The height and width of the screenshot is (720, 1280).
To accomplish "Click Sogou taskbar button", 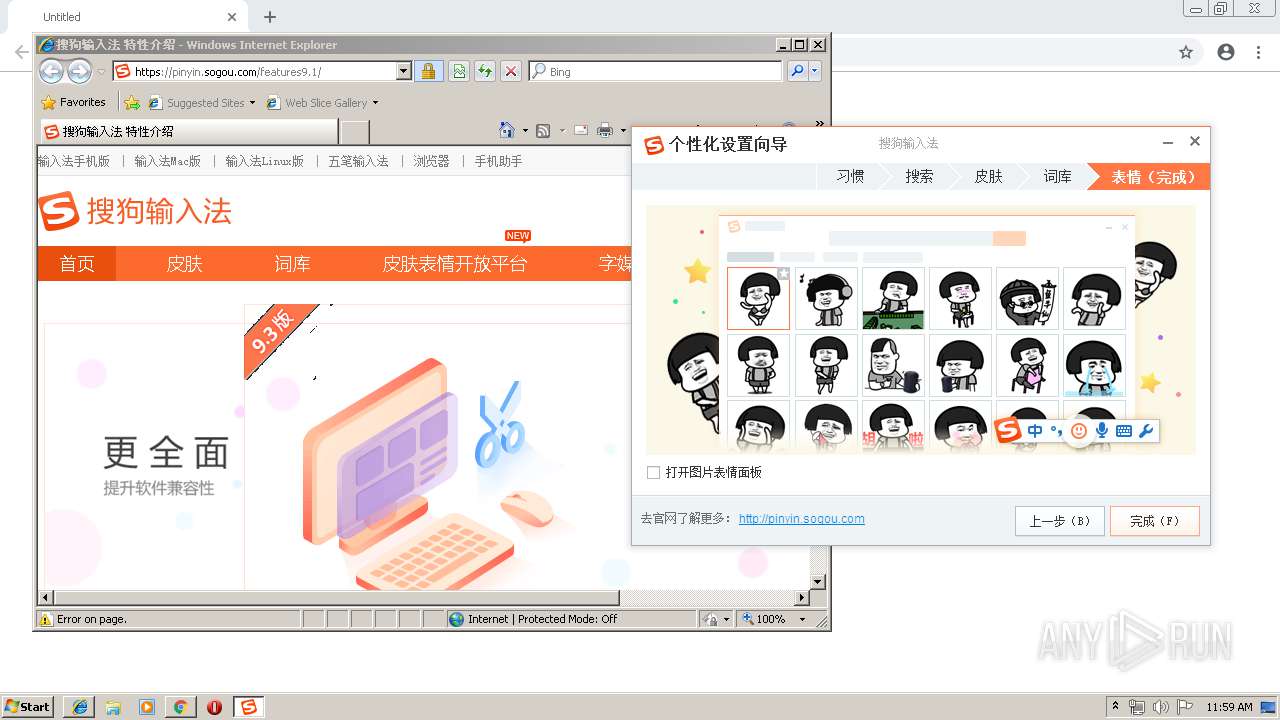I will 248,707.
